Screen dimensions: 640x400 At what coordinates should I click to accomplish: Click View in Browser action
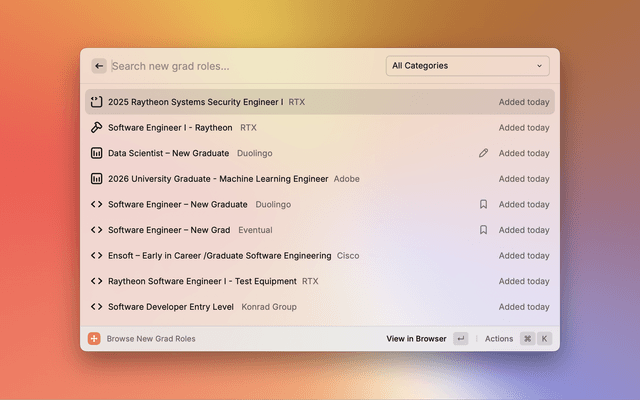(416, 339)
